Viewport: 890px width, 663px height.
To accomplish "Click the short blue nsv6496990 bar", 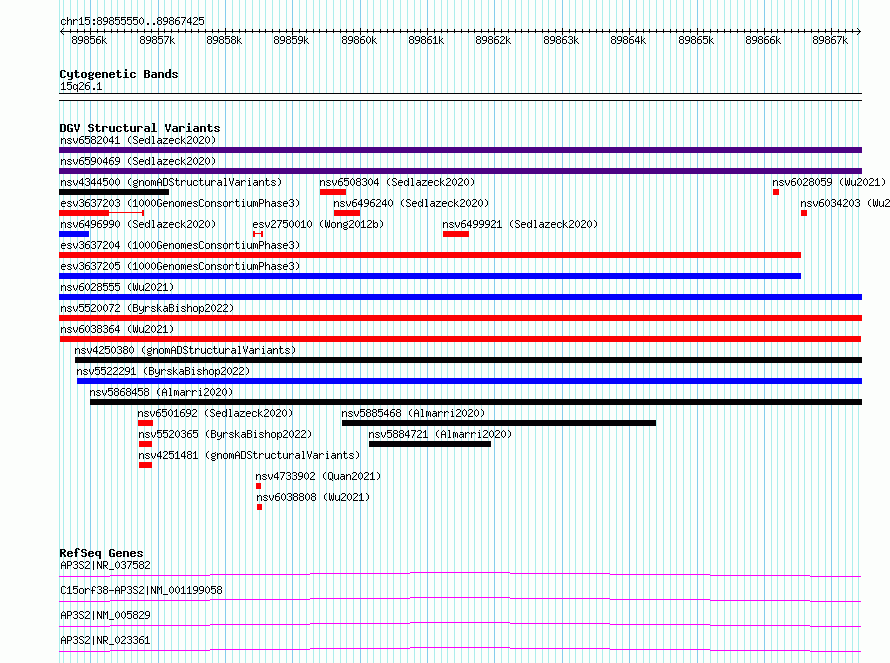I will [x=74, y=234].
